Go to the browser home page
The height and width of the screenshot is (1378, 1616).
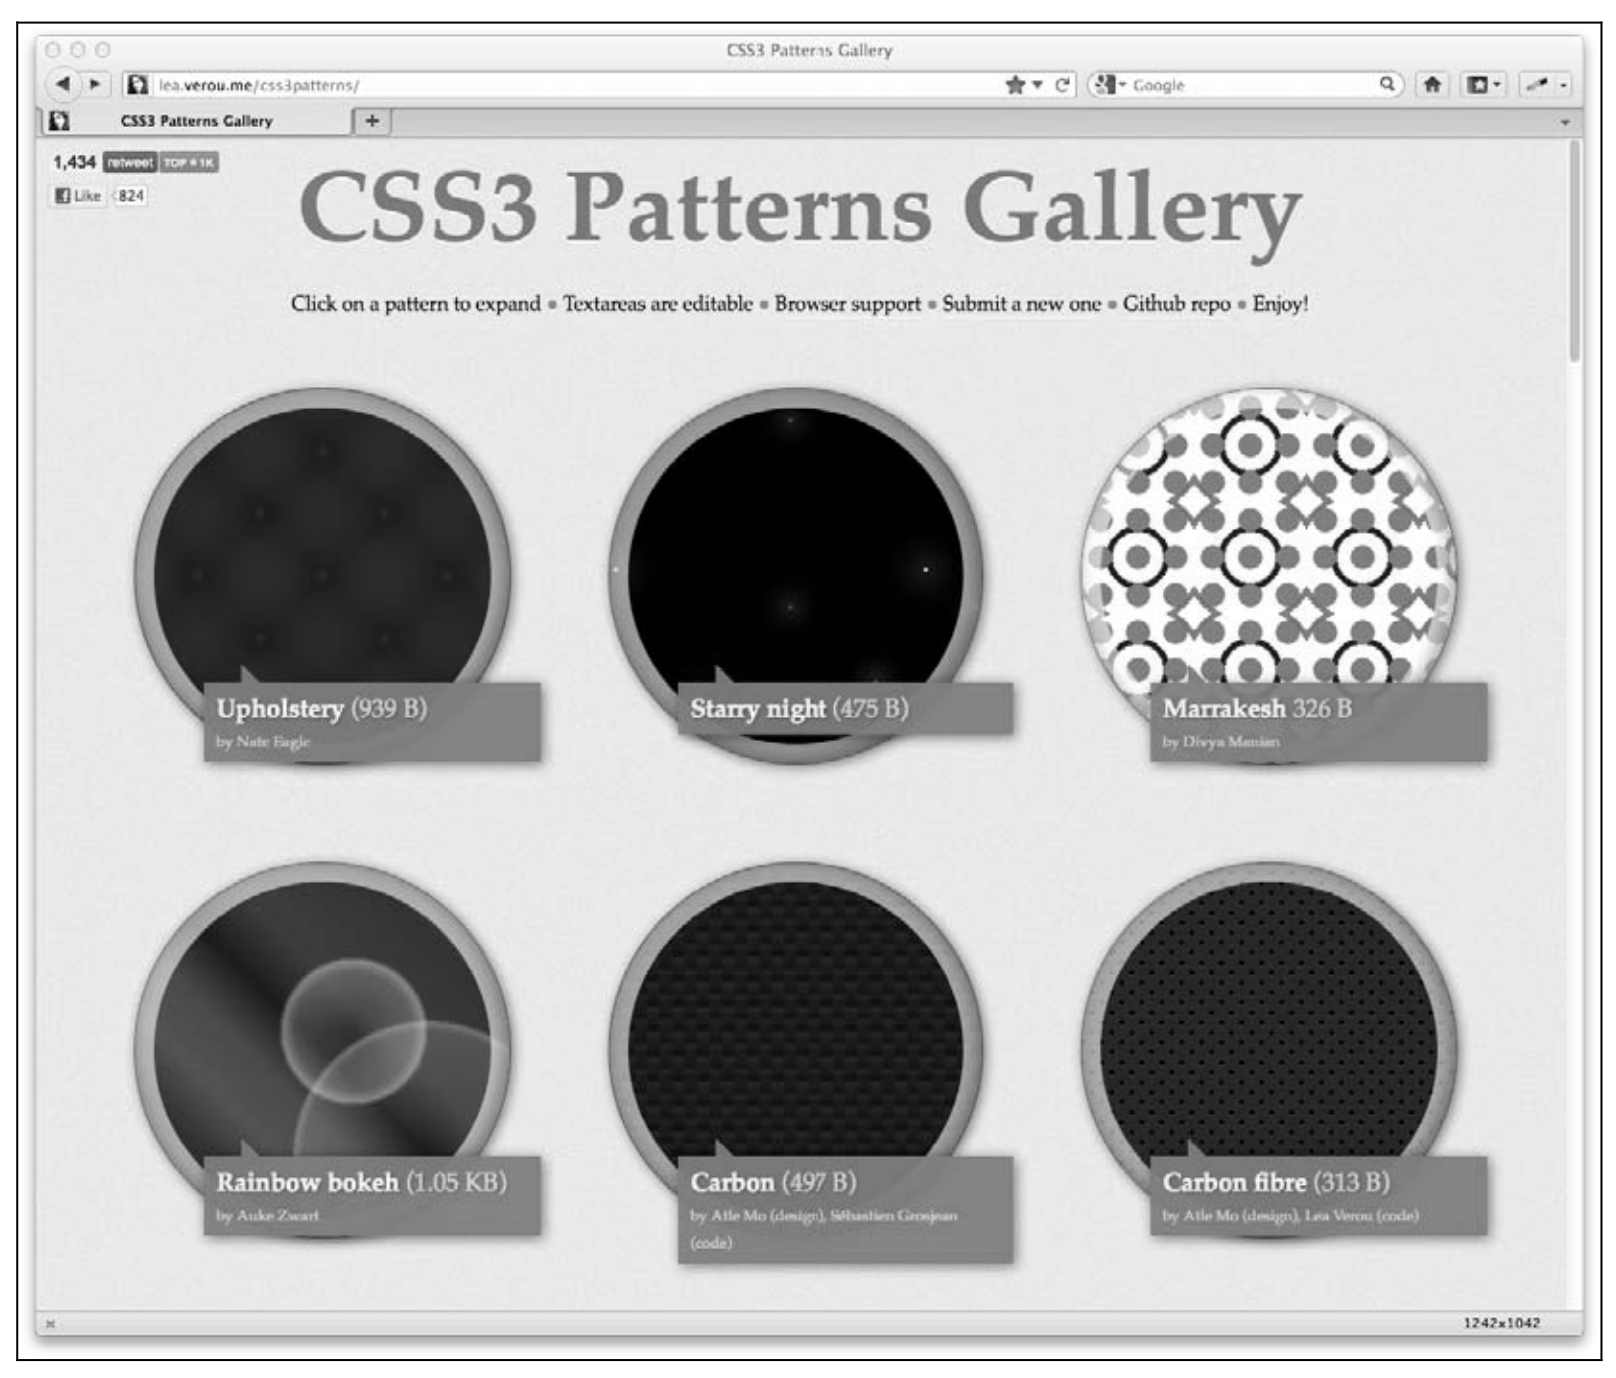pos(1432,85)
